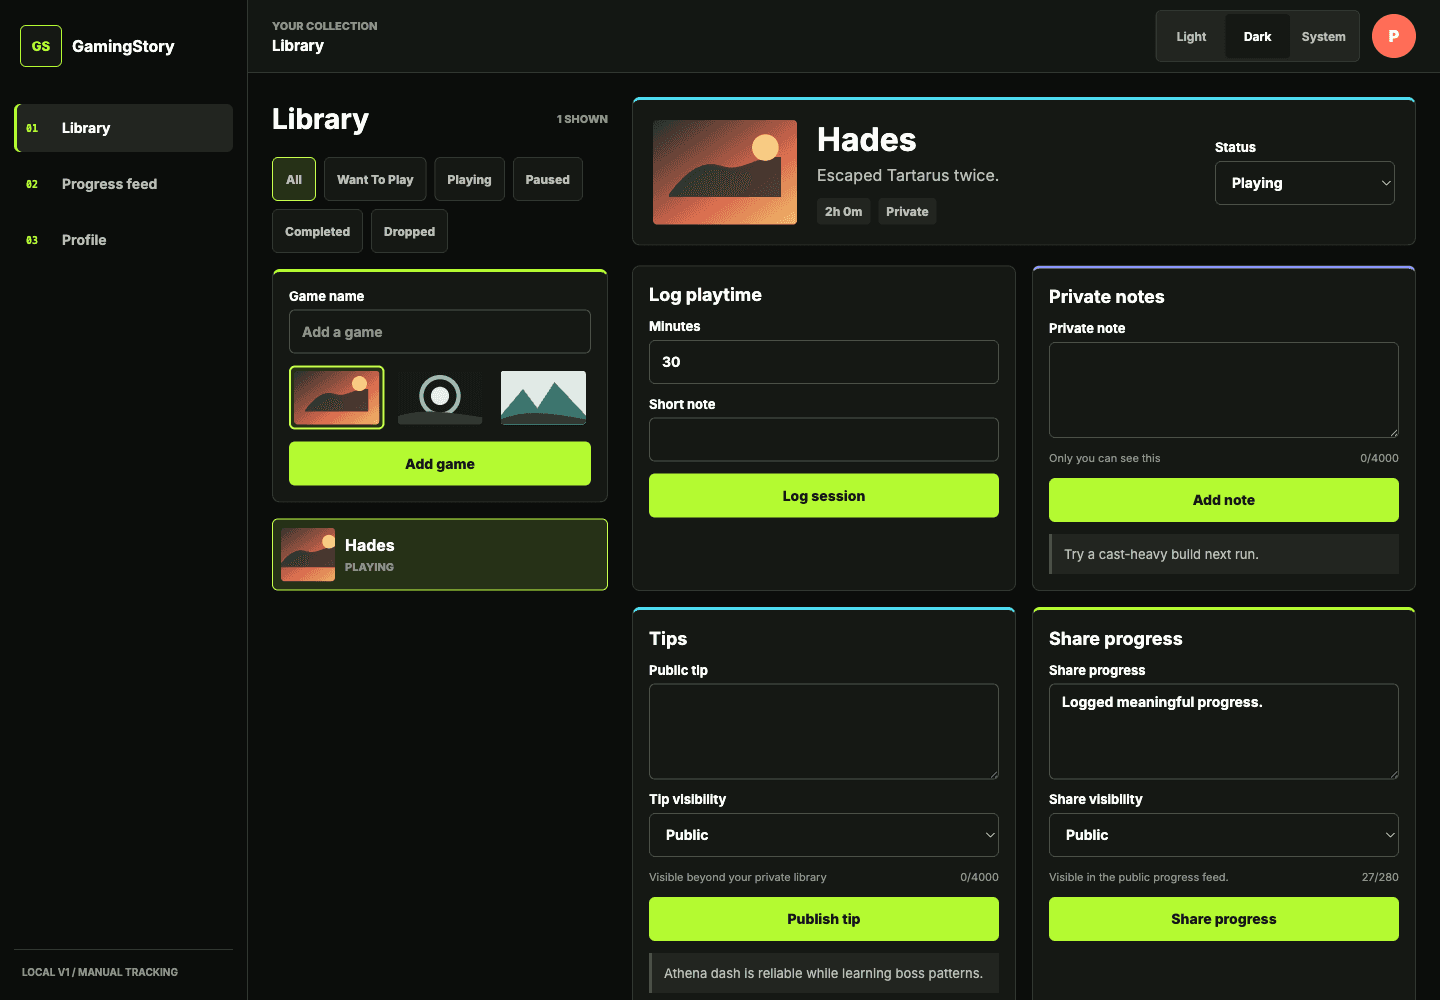Go to Progress feed page
Screen dimensions: 1440x1000
point(124,184)
